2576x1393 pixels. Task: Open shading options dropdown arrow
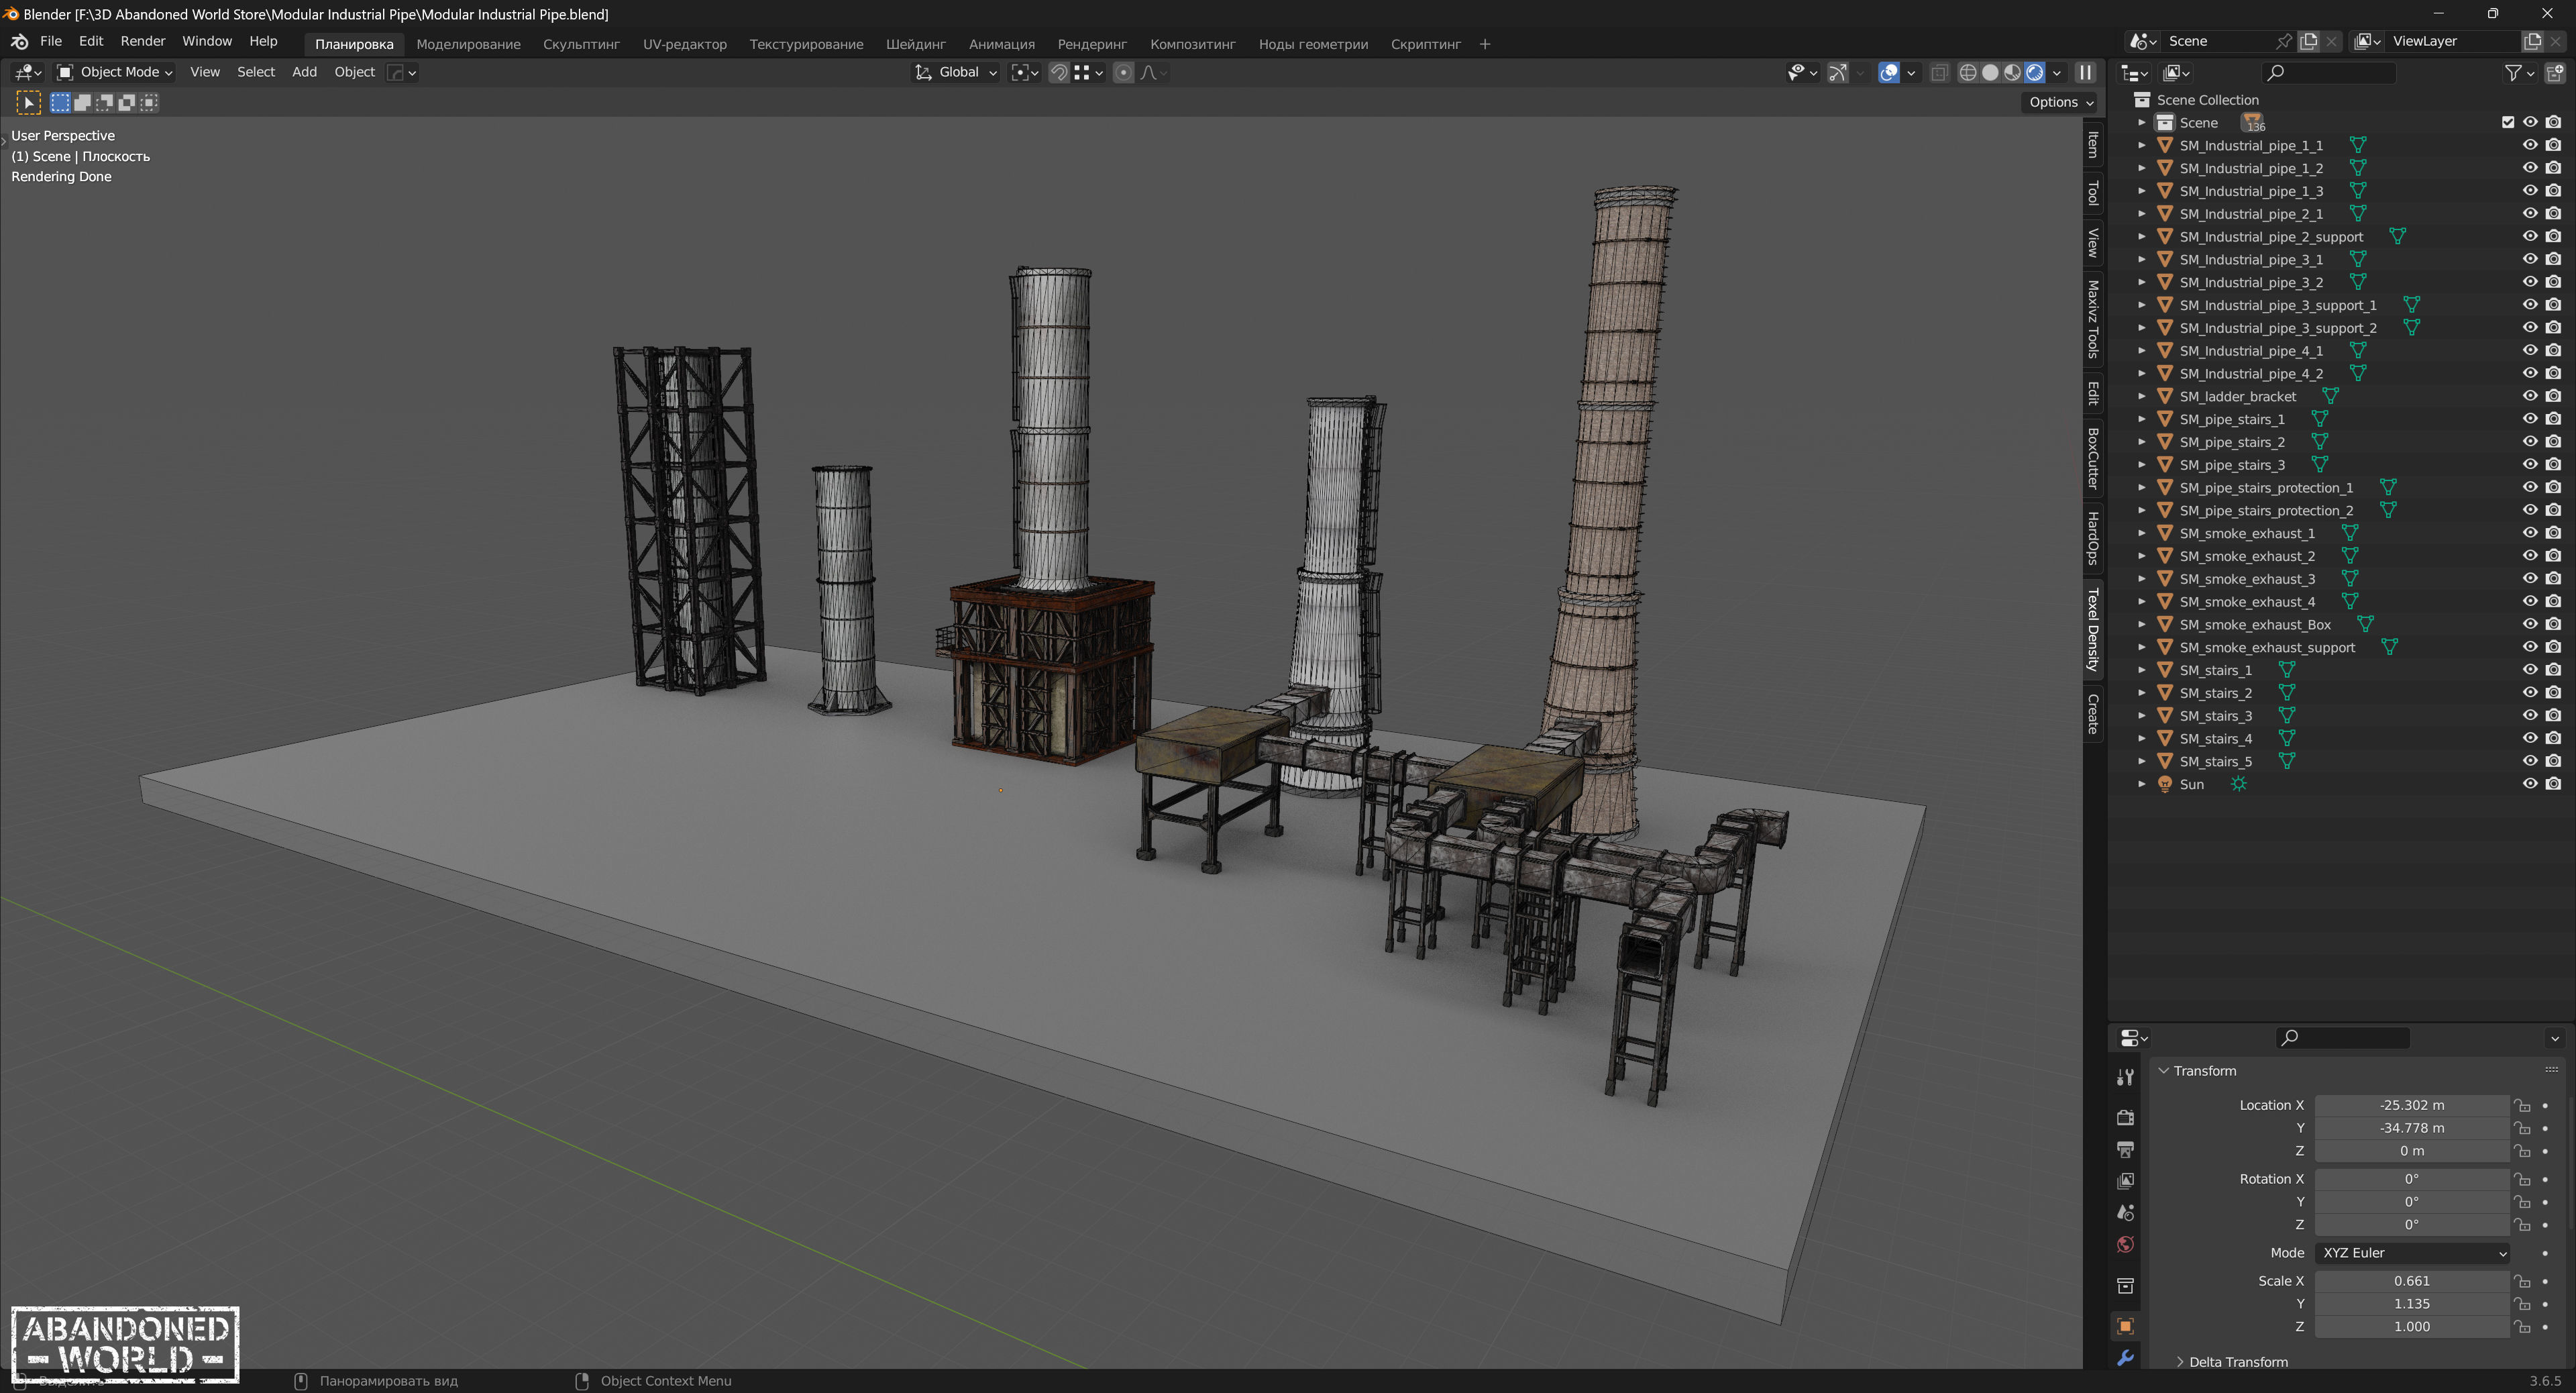[x=2057, y=72]
